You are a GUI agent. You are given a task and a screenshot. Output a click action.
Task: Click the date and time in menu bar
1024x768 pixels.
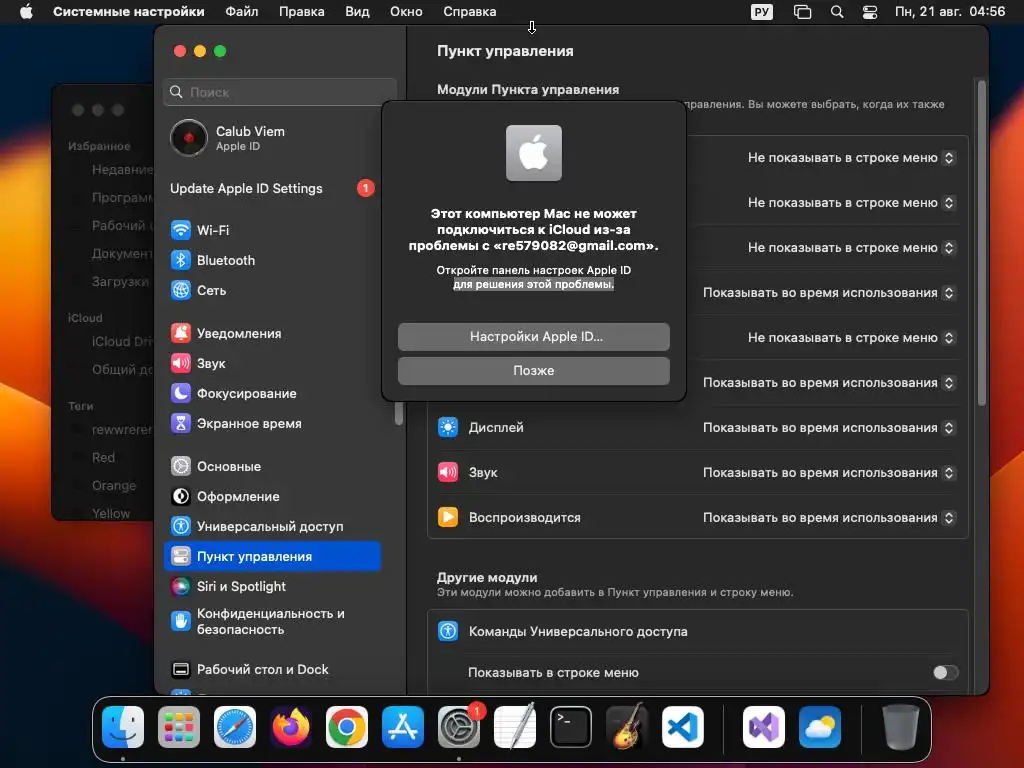point(950,12)
